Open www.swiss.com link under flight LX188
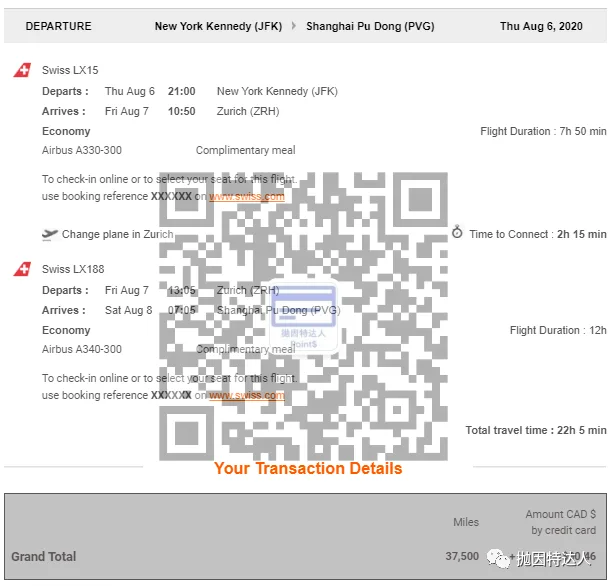This screenshot has width=611, height=586. (247, 395)
